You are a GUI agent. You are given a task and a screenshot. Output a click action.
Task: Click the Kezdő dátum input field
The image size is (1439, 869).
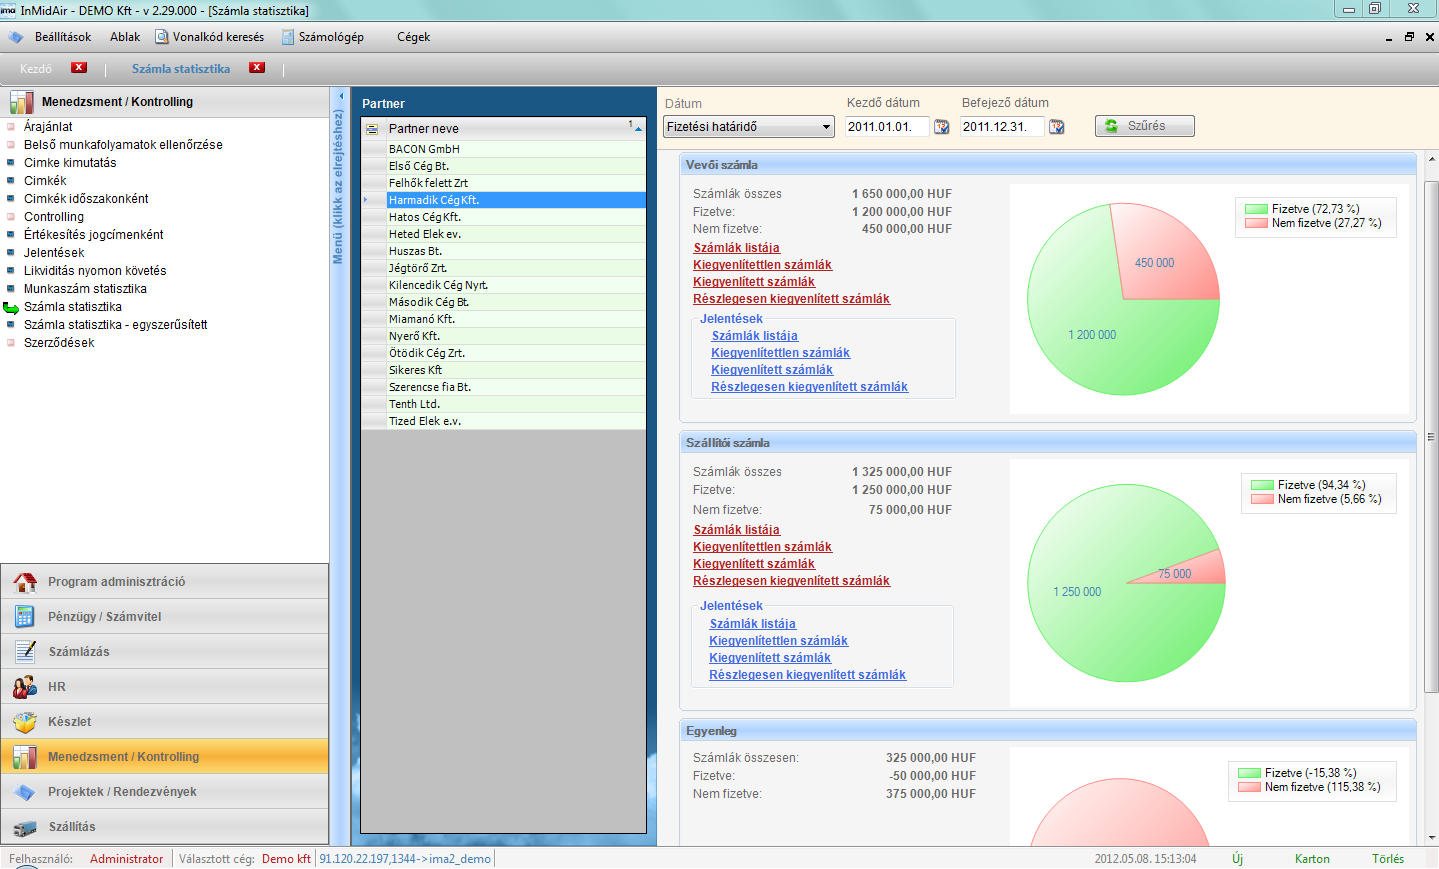(x=887, y=127)
